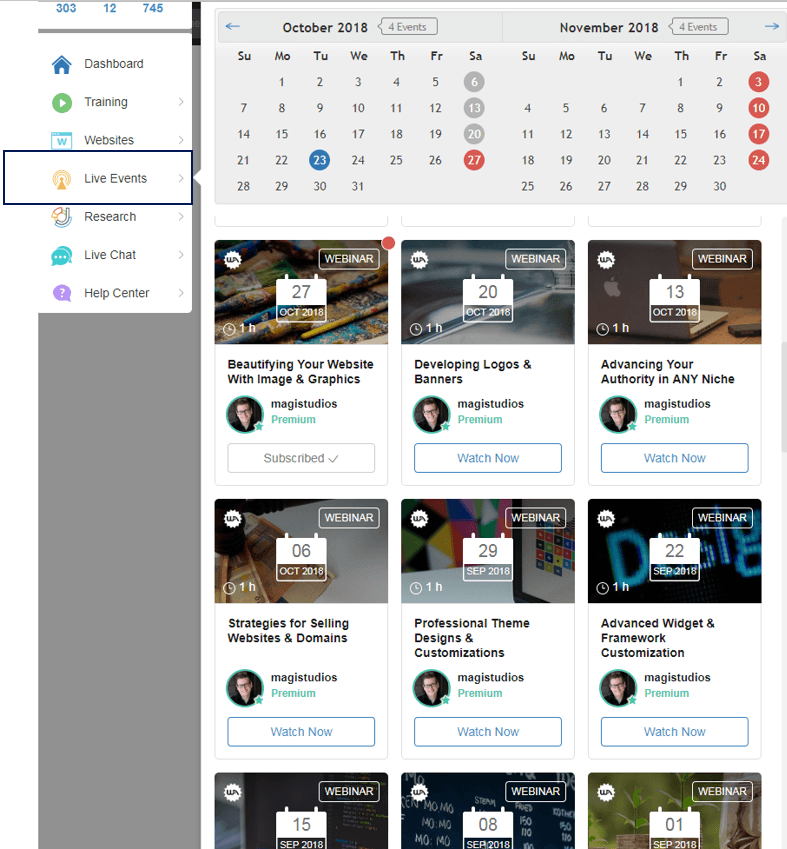The height and width of the screenshot is (849, 787).
Task: Select October 20 gray event date
Action: pyautogui.click(x=474, y=134)
